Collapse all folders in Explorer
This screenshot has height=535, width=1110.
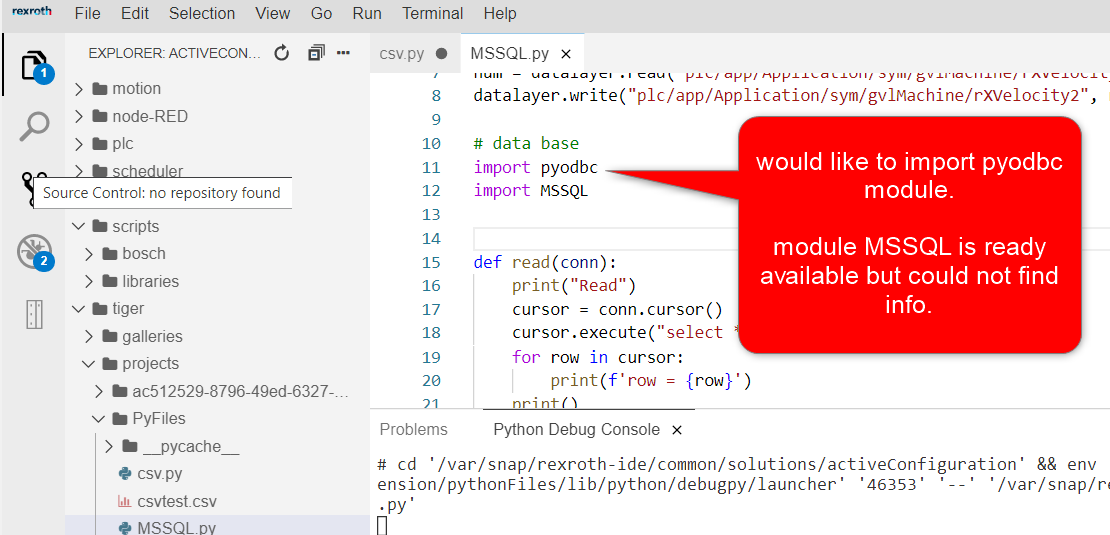tap(316, 53)
